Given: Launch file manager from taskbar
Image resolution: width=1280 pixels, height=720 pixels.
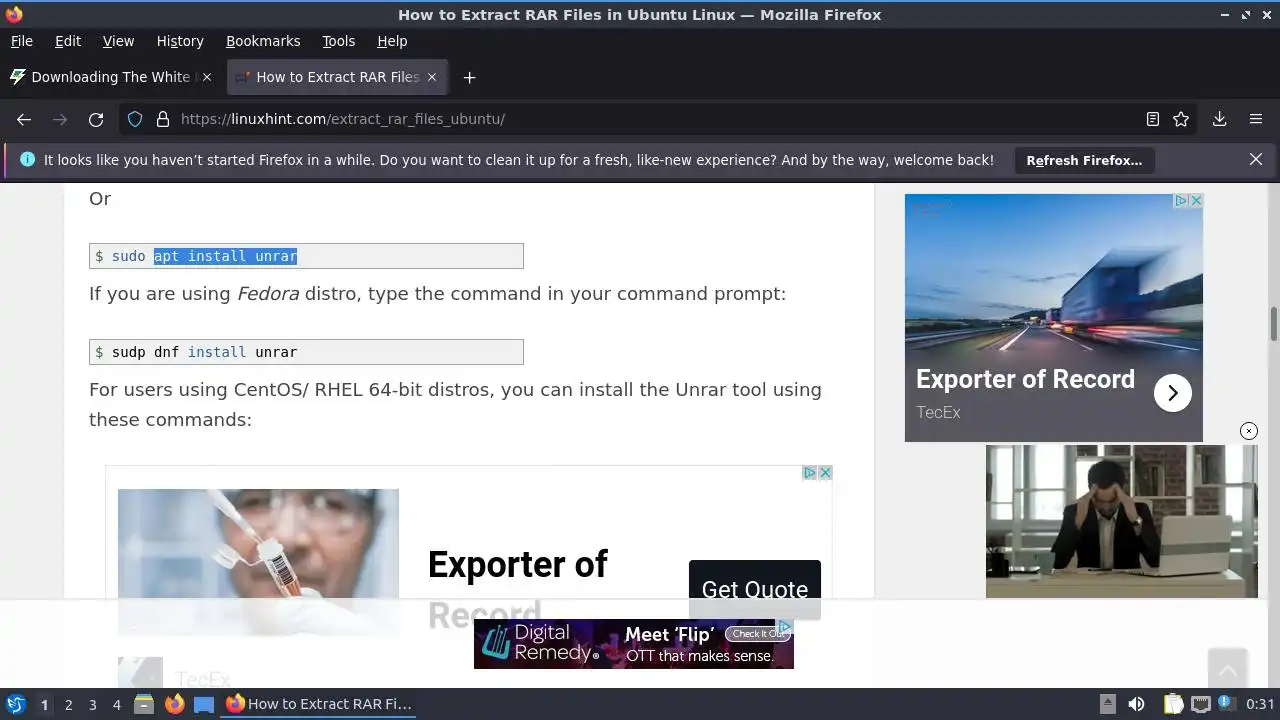Looking at the screenshot, I should click(x=143, y=704).
